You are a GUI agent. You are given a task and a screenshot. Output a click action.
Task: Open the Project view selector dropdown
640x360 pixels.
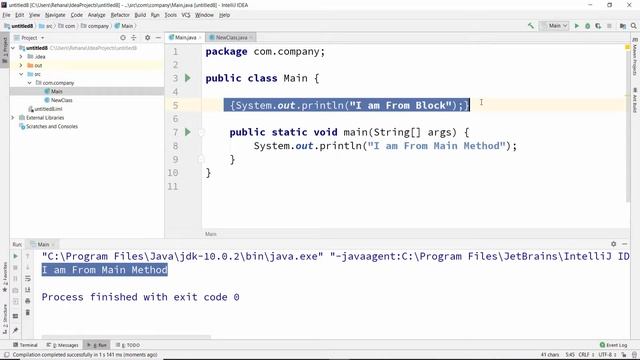(29, 38)
